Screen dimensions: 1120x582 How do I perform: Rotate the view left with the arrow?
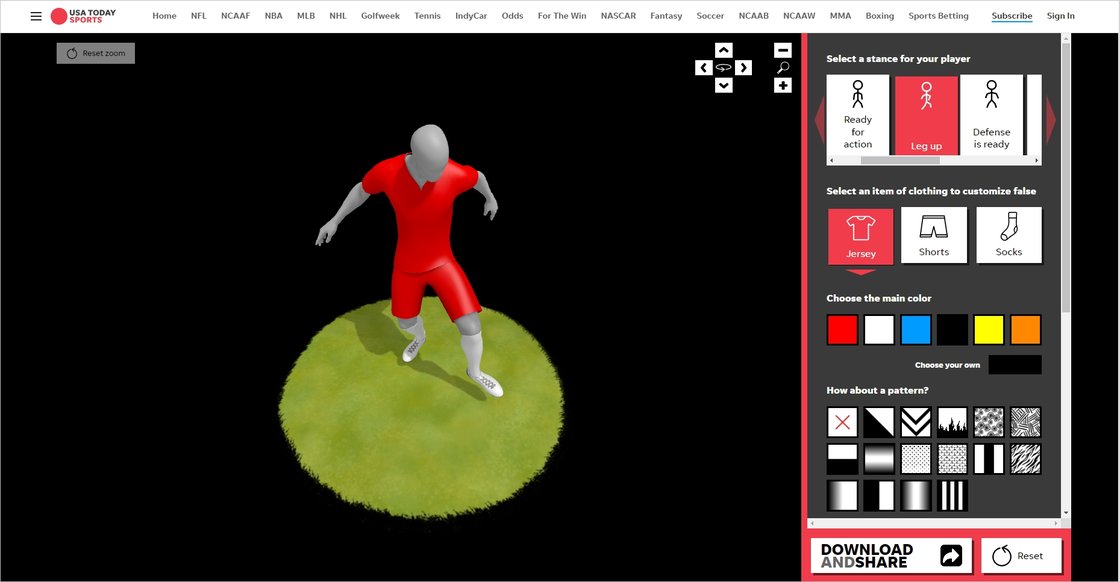(703, 68)
